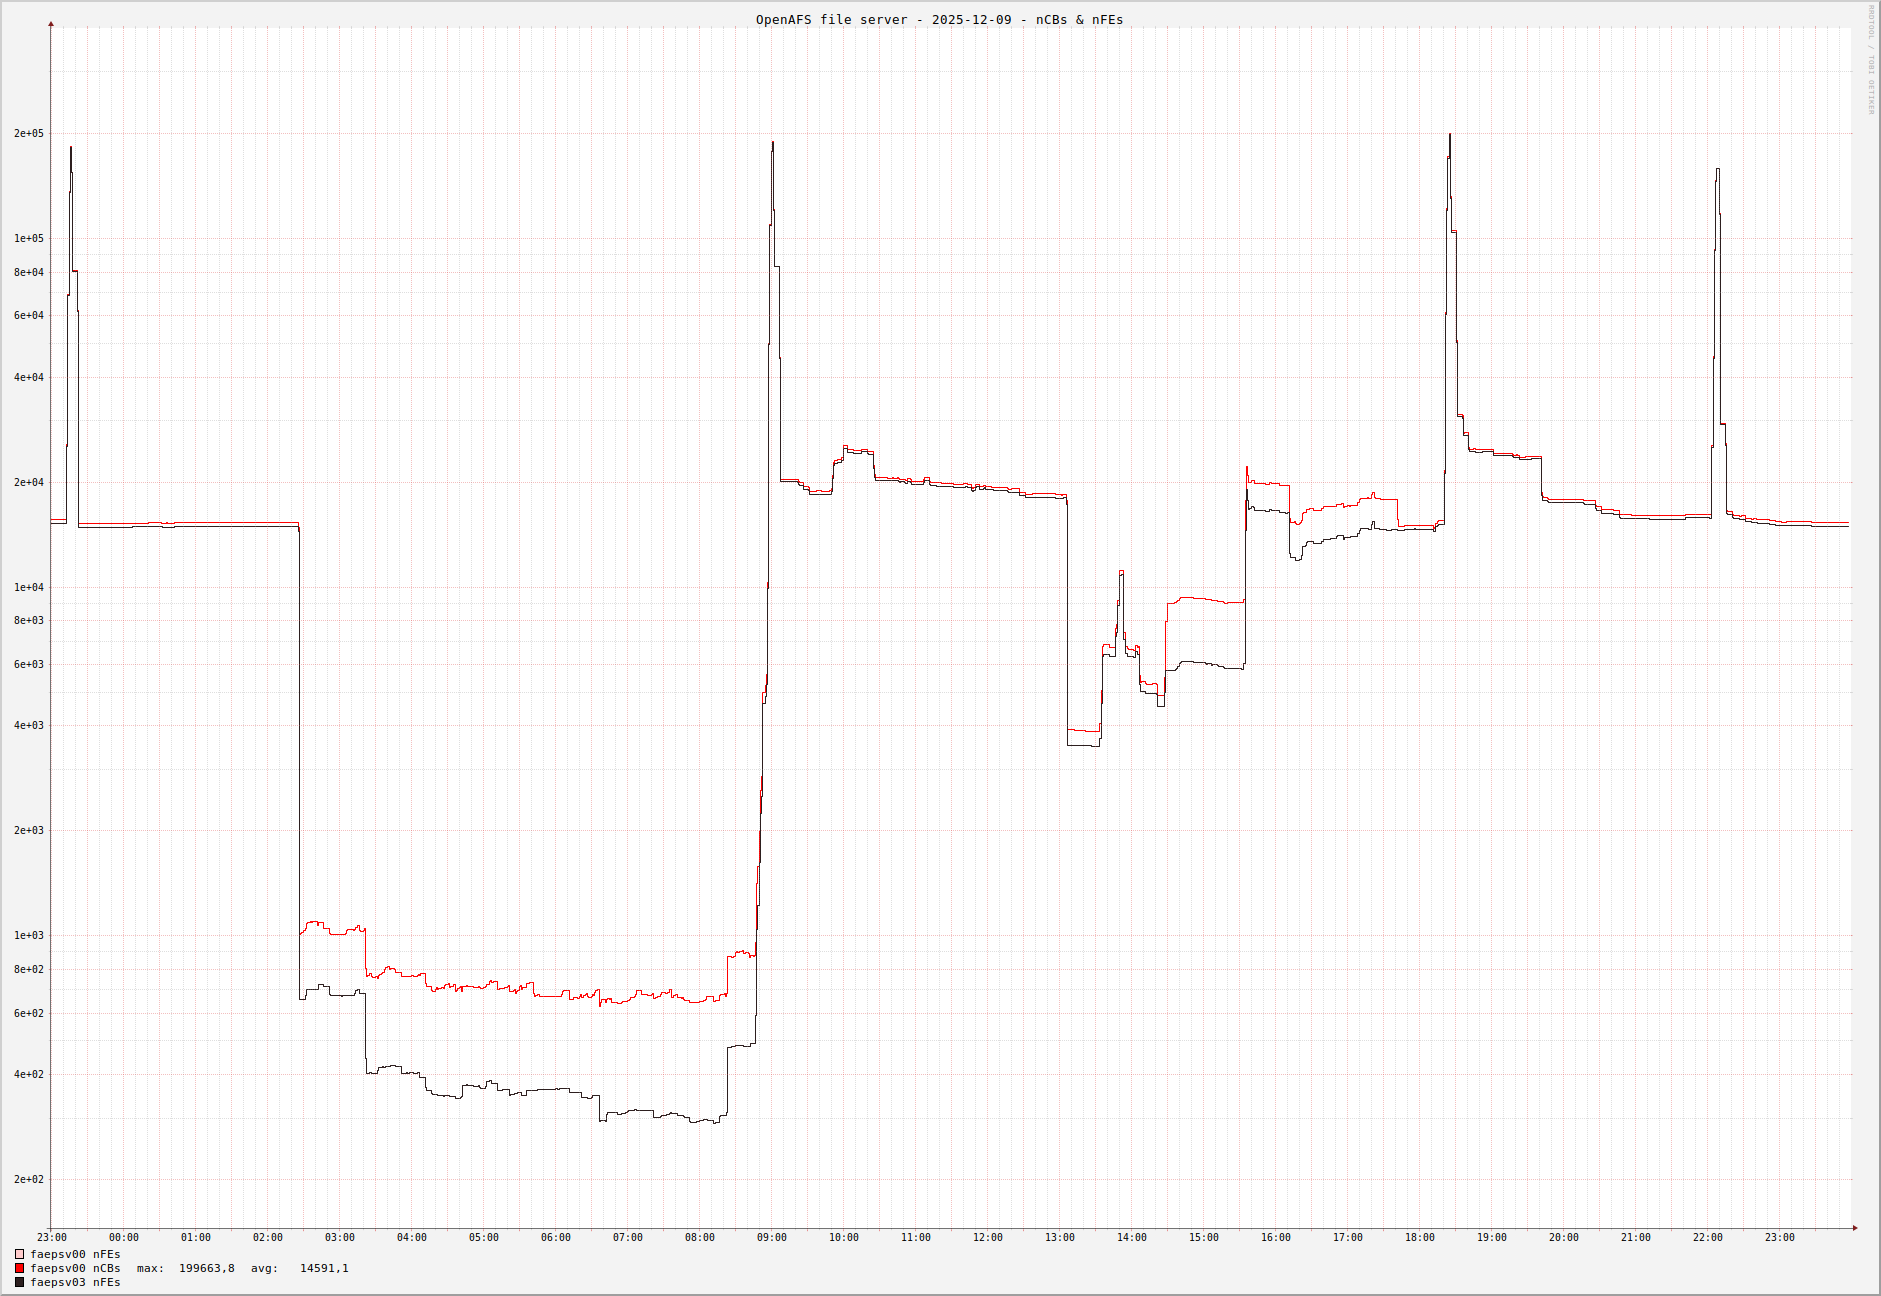Click the 22:00 label on the time axis

click(x=1707, y=1238)
